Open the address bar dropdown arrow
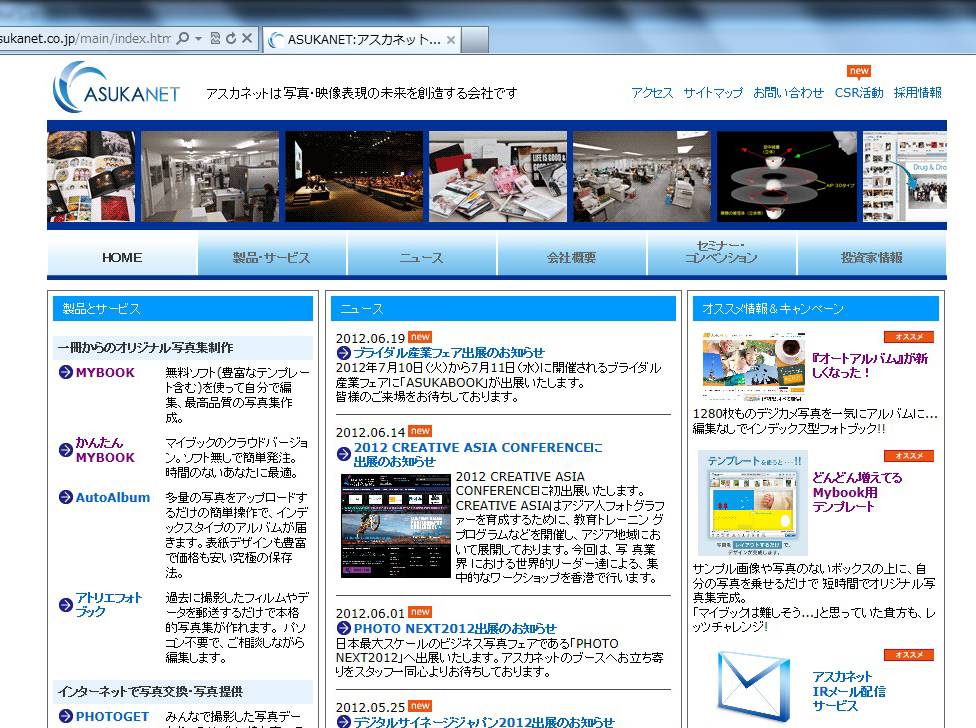 (199, 39)
